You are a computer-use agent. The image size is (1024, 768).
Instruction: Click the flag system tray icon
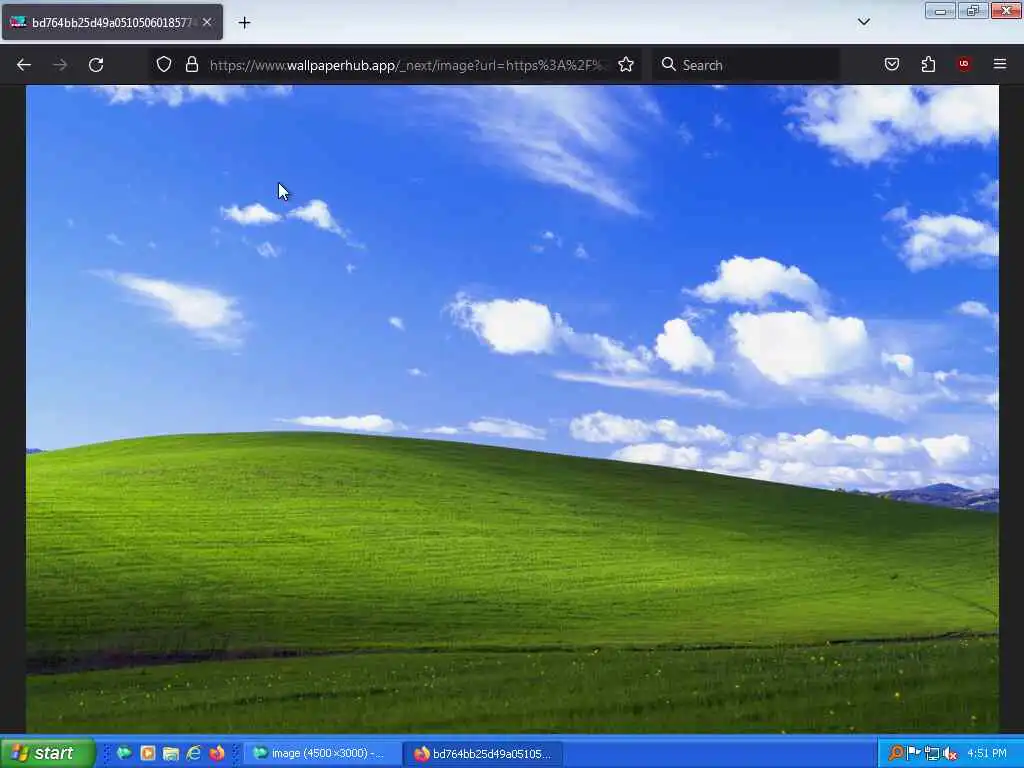[914, 753]
